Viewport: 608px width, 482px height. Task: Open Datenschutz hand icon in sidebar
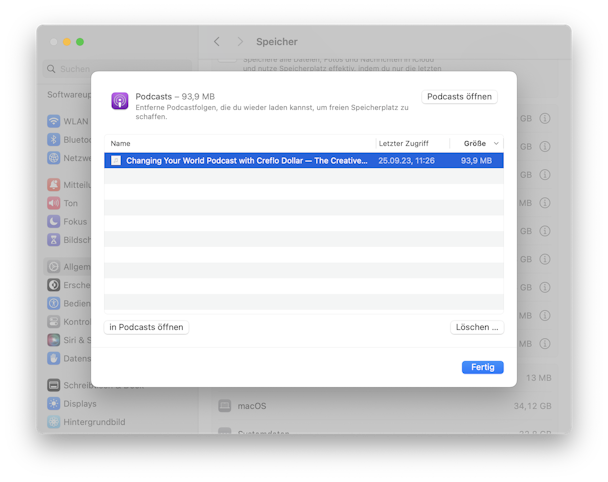point(54,358)
